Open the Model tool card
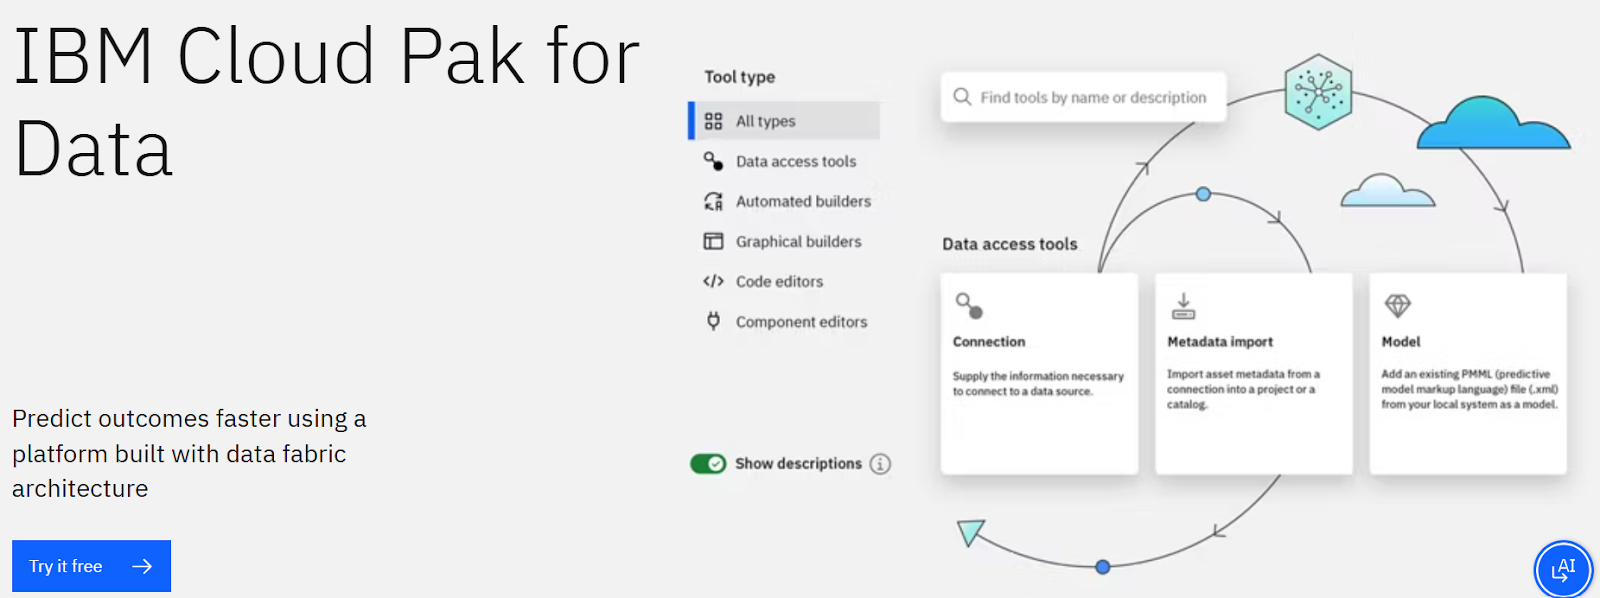 [x=1468, y=374]
